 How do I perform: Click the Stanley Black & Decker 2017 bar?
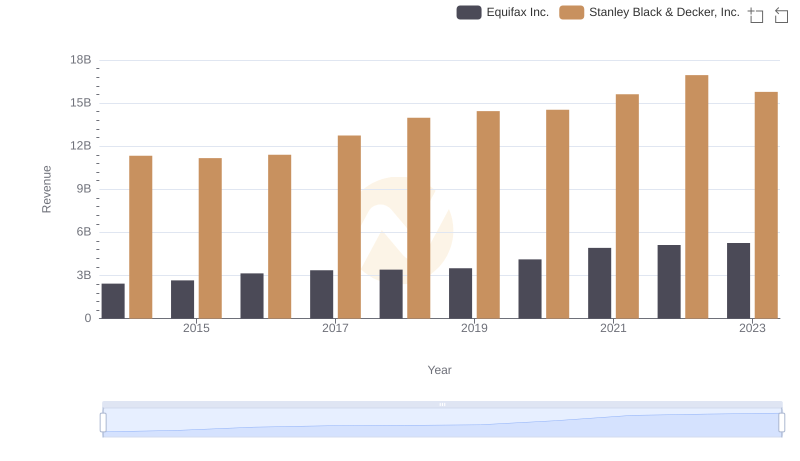click(349, 227)
